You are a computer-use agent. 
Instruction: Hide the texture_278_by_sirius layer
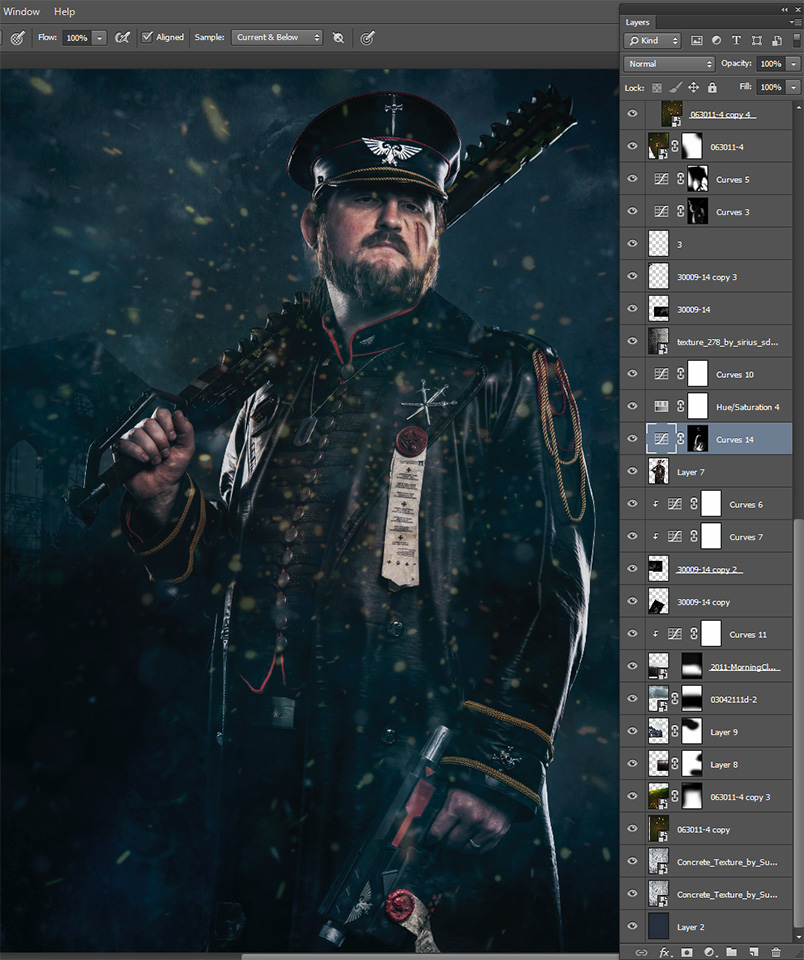(x=633, y=341)
